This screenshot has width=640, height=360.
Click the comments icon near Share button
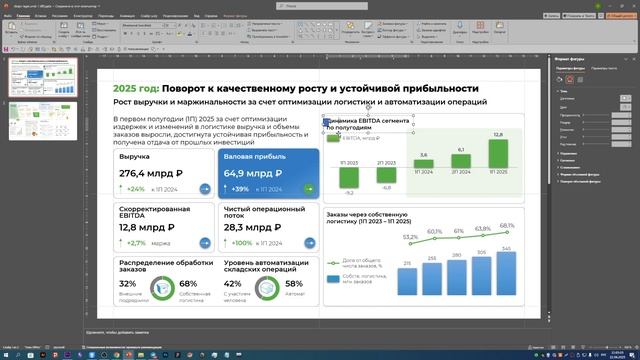coord(601,16)
